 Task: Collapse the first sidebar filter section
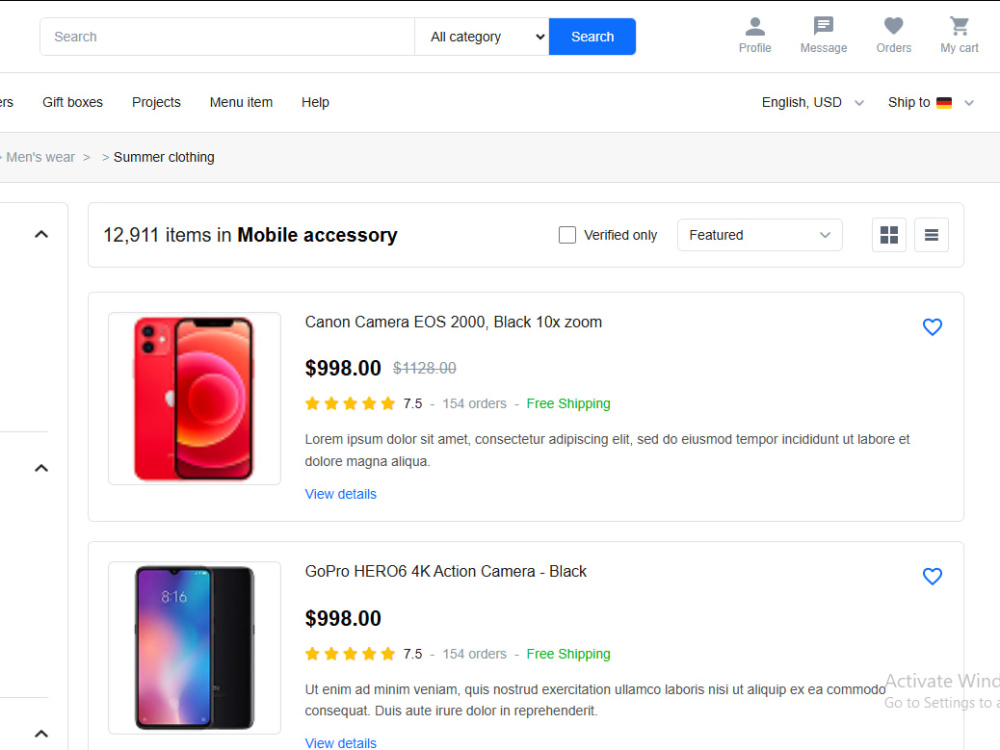41,234
